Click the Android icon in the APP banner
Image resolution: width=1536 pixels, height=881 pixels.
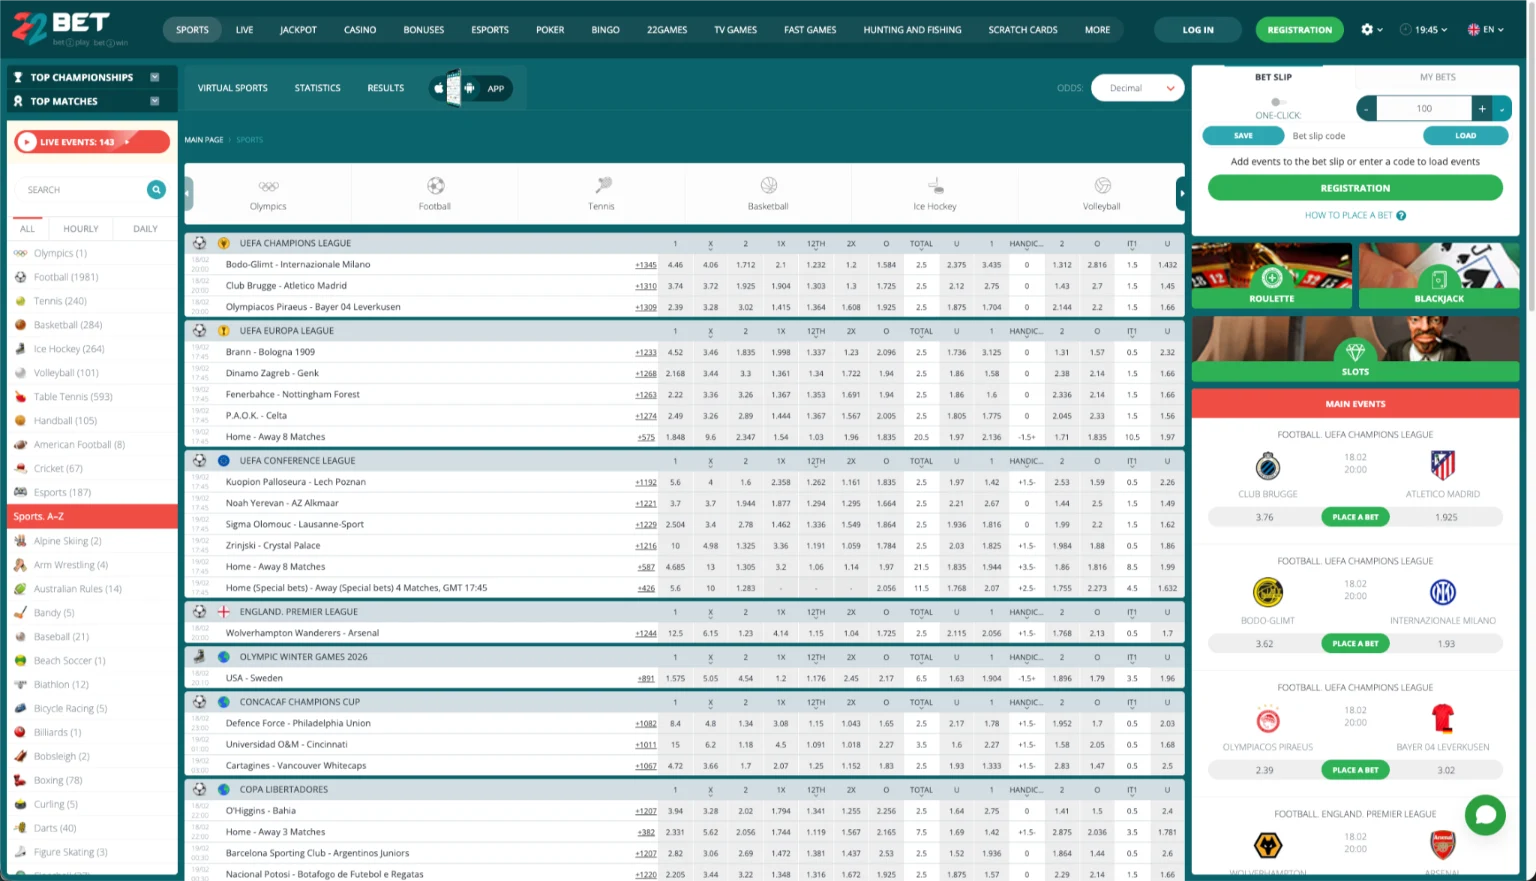coord(470,88)
